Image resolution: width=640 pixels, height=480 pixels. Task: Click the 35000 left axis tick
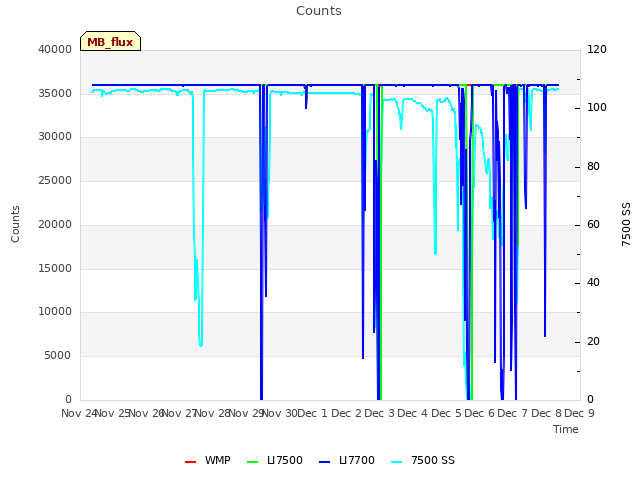click(55, 93)
